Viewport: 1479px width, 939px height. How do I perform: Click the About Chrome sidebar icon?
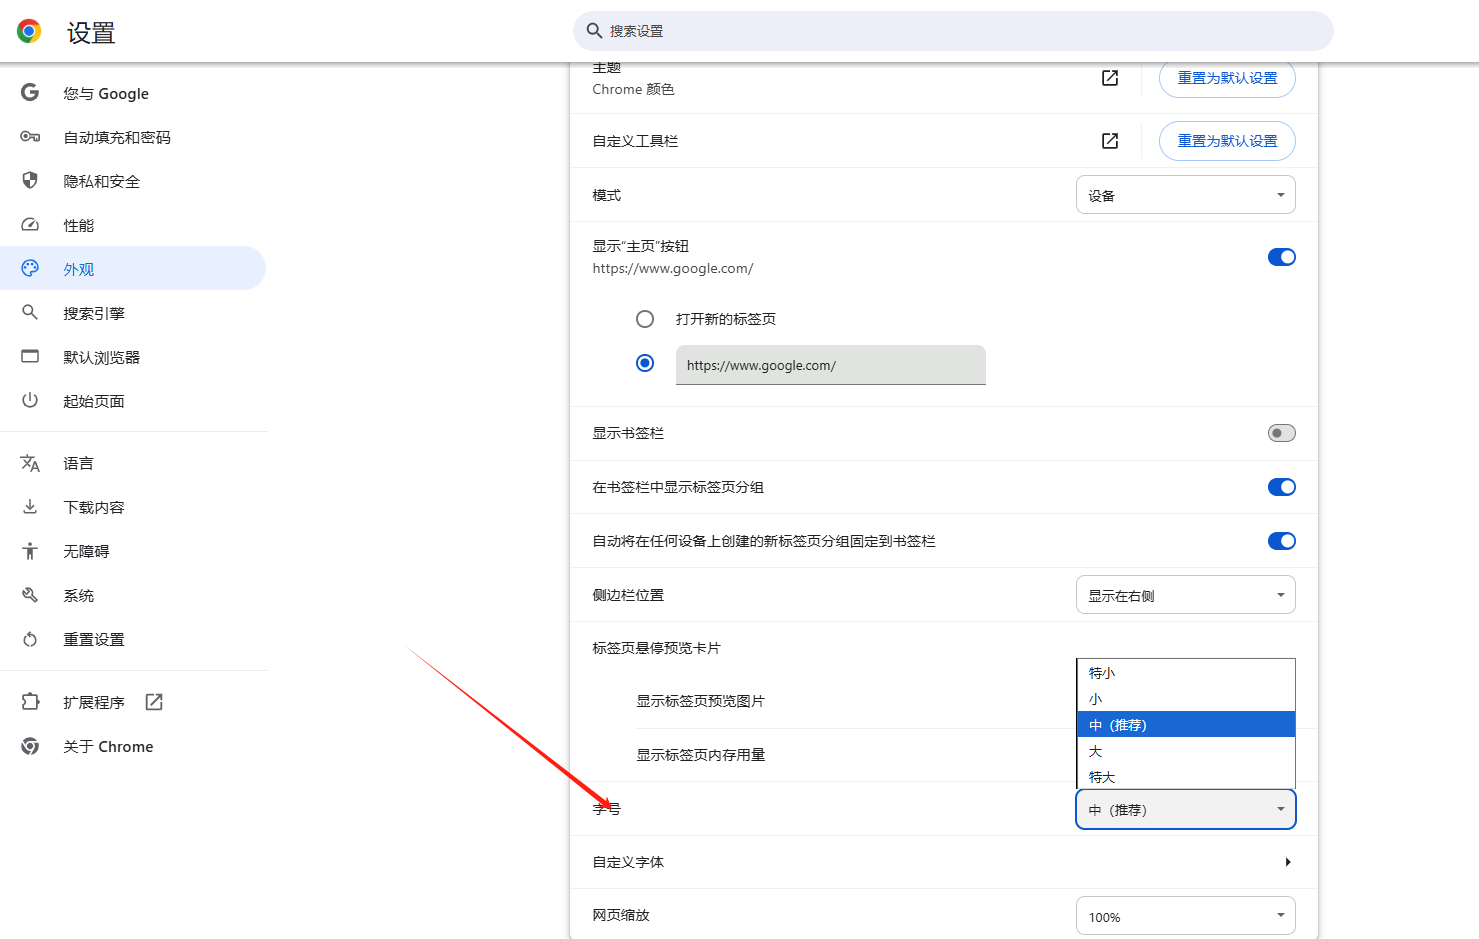(x=30, y=746)
